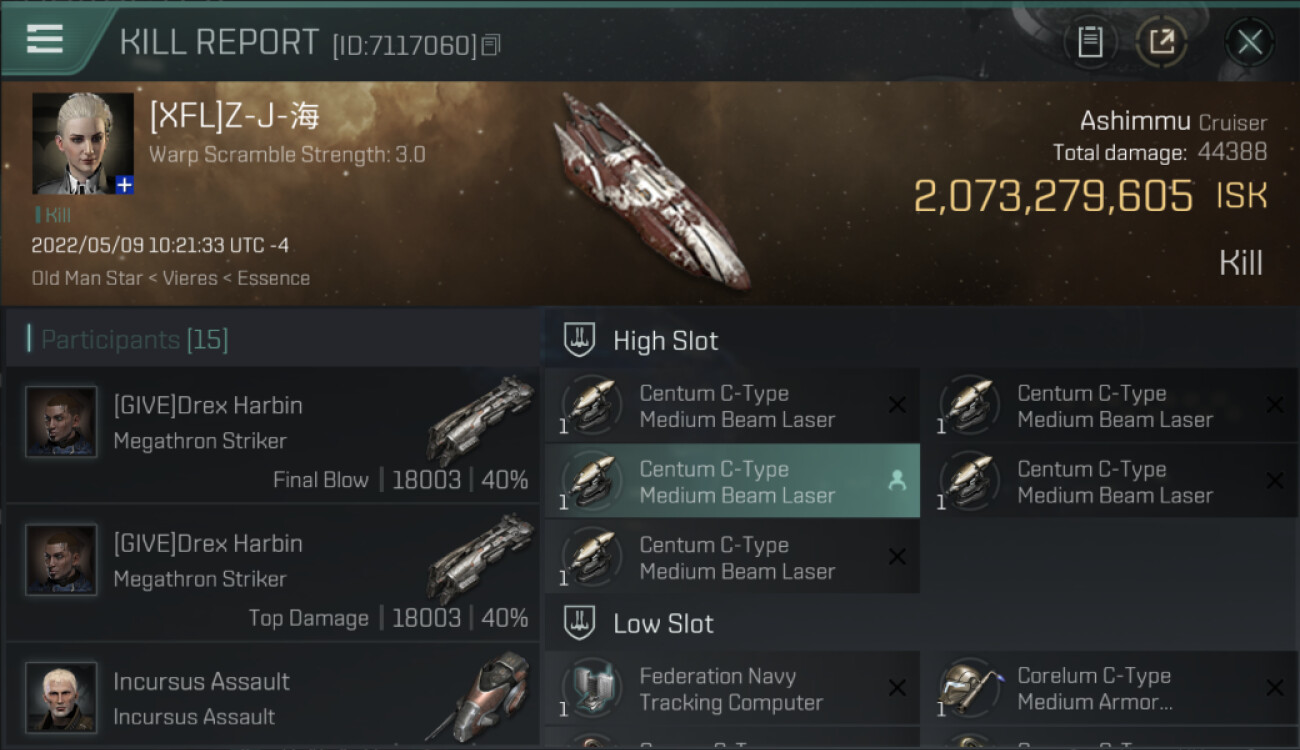Select the highlighted Centum C-Type Beam Laser
Screen dimensions: 1300x750
tap(736, 481)
